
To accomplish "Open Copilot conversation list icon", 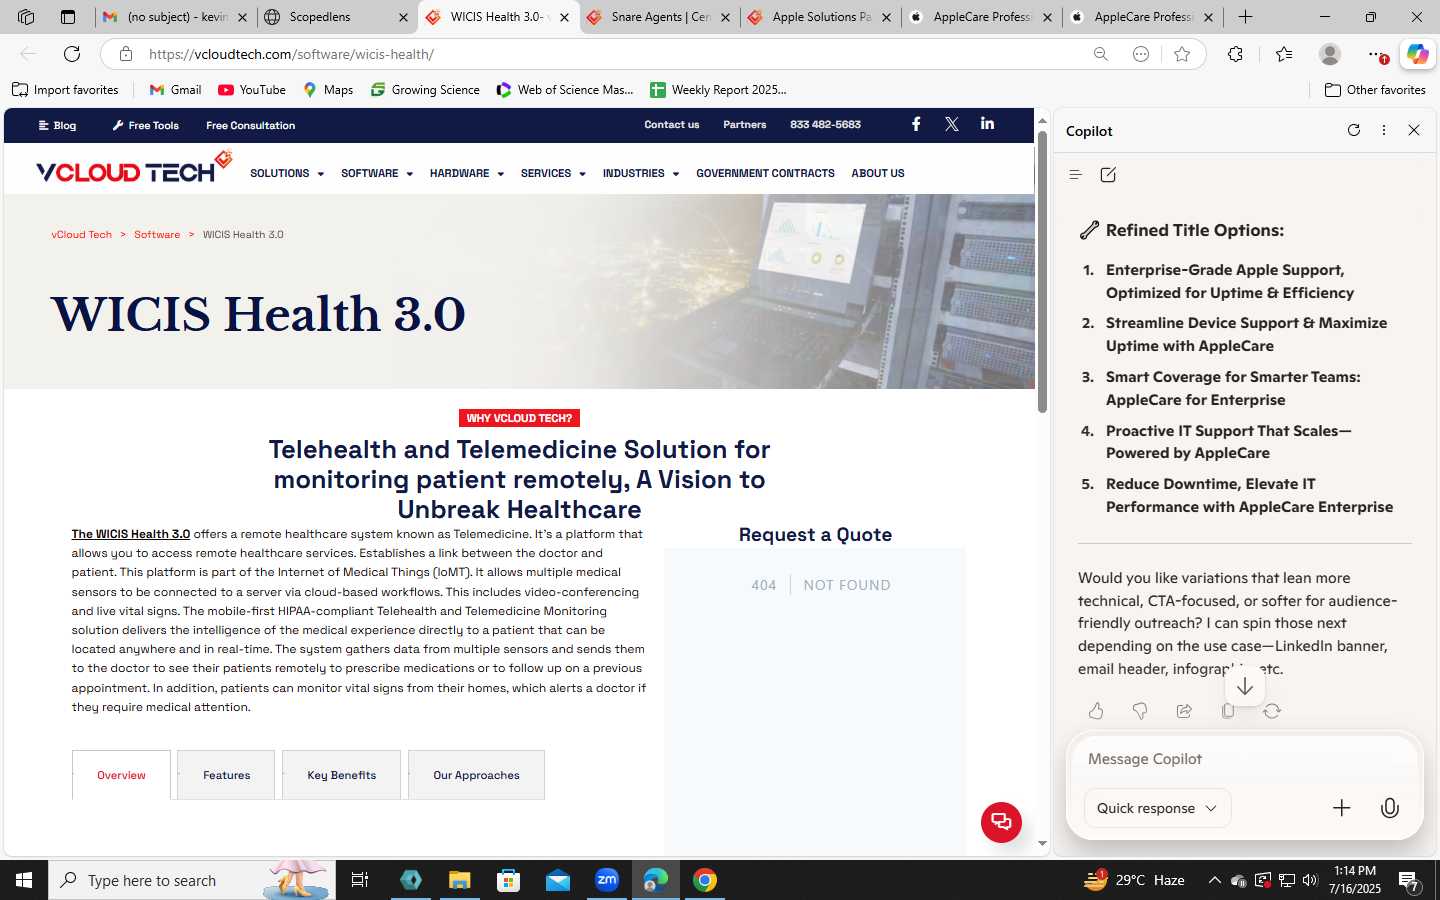I will pos(1075,174).
